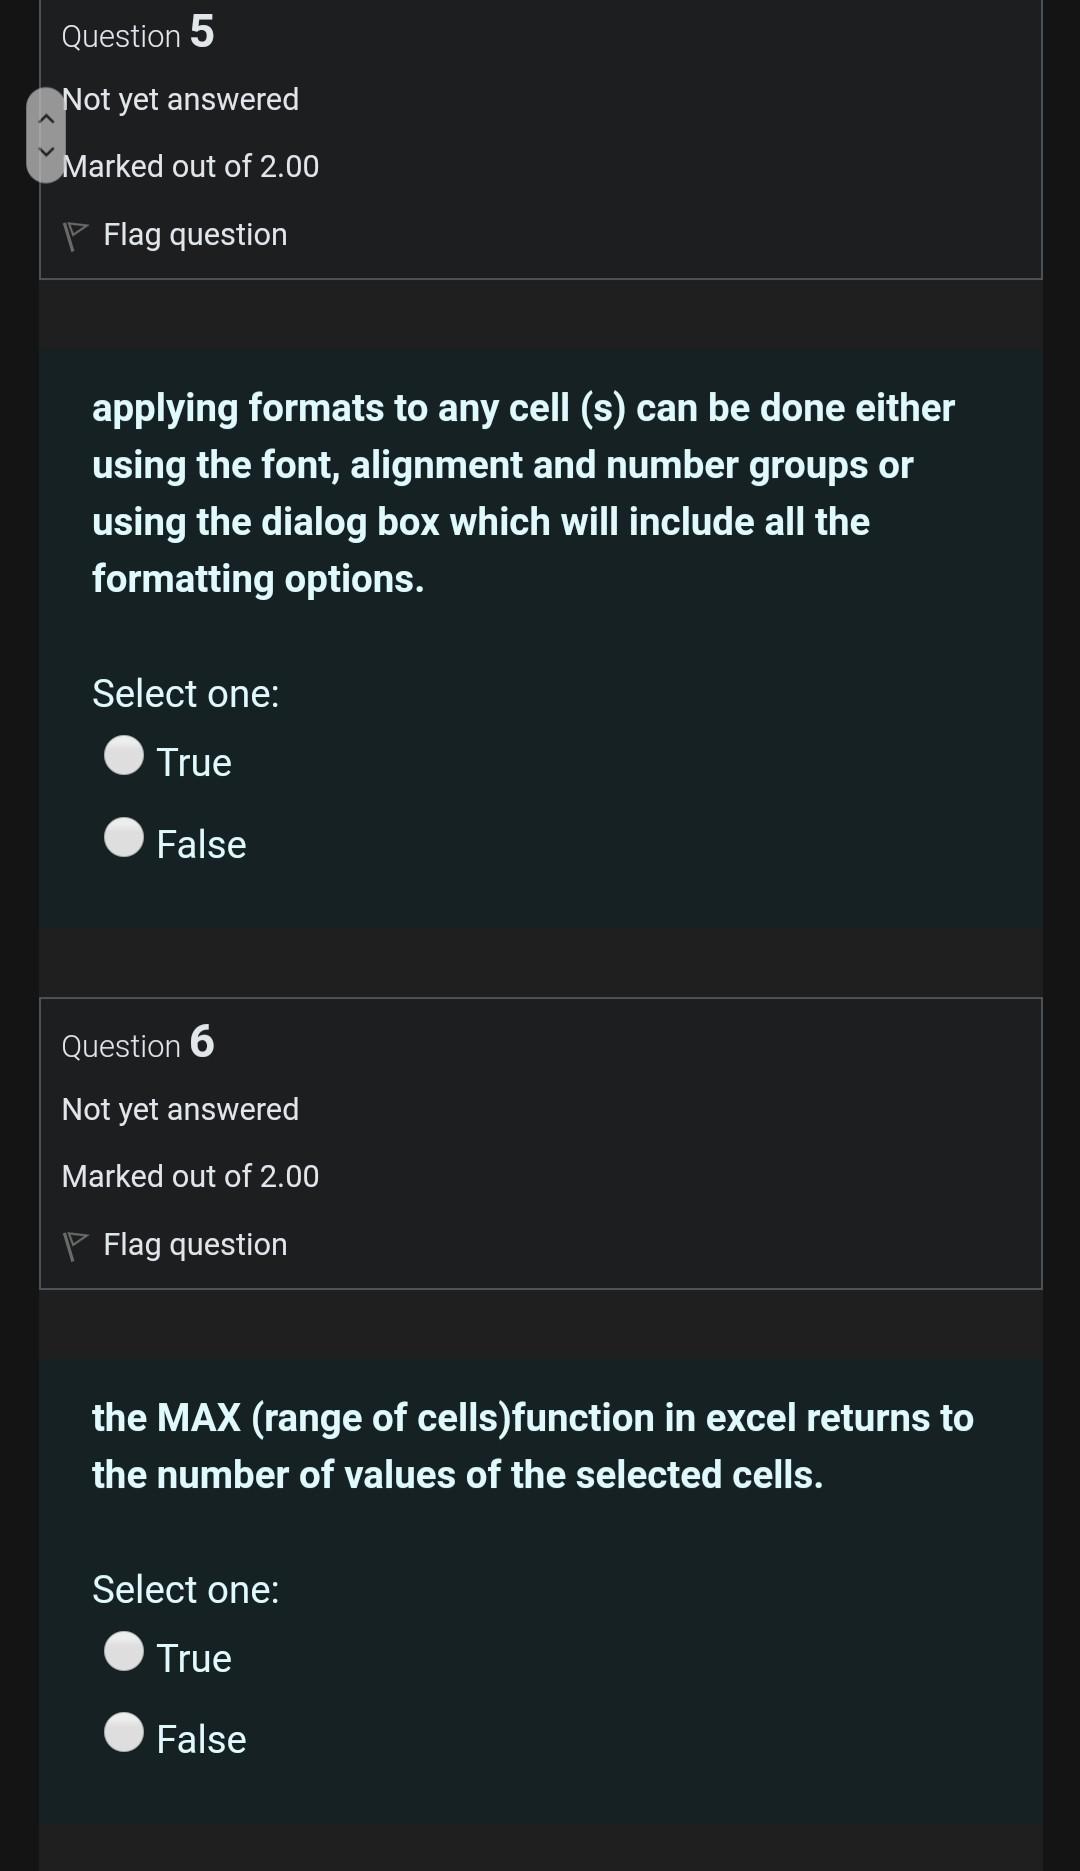Click the Question 5 heading
Screen dimensions: 1080x1871
(x=137, y=34)
